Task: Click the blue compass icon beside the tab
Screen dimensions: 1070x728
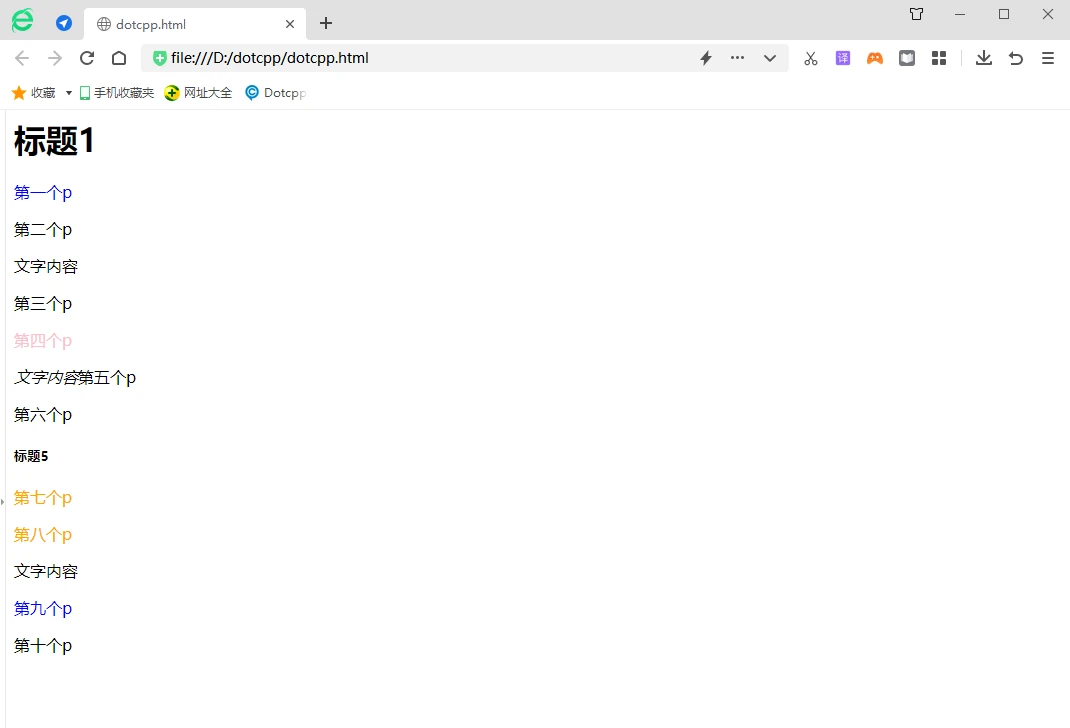Action: pos(64,23)
